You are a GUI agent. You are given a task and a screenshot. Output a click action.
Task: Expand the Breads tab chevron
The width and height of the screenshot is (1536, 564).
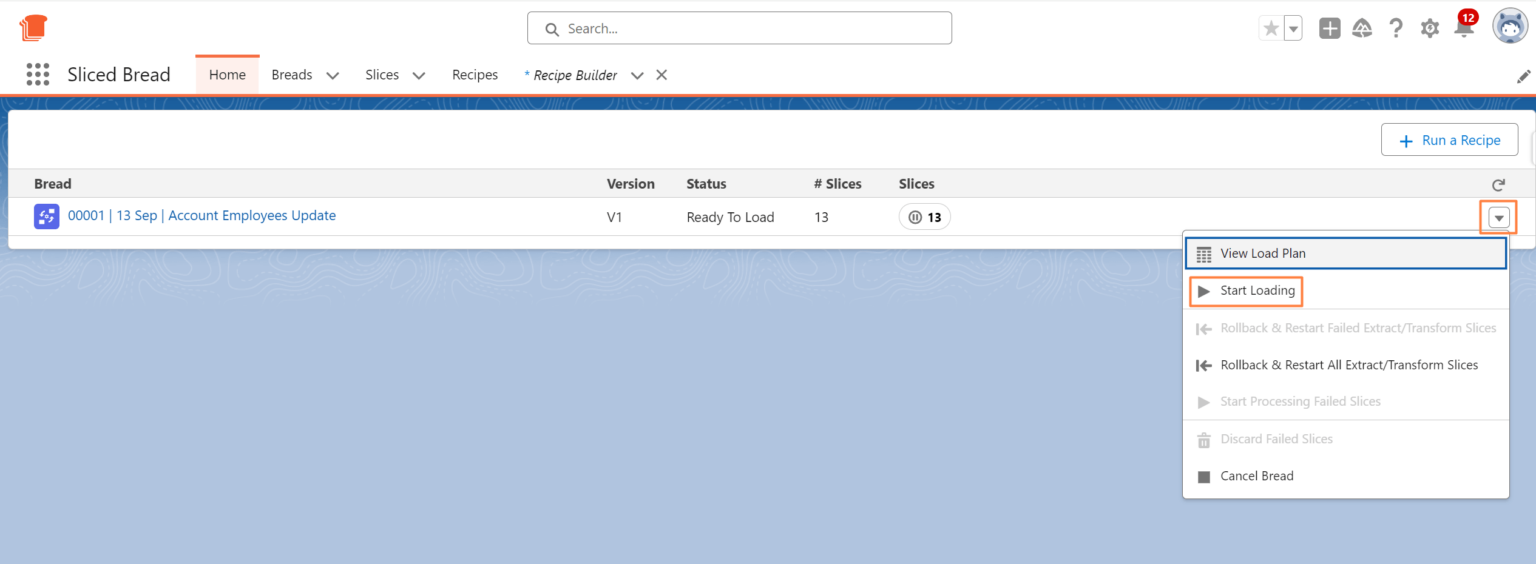click(x=333, y=76)
